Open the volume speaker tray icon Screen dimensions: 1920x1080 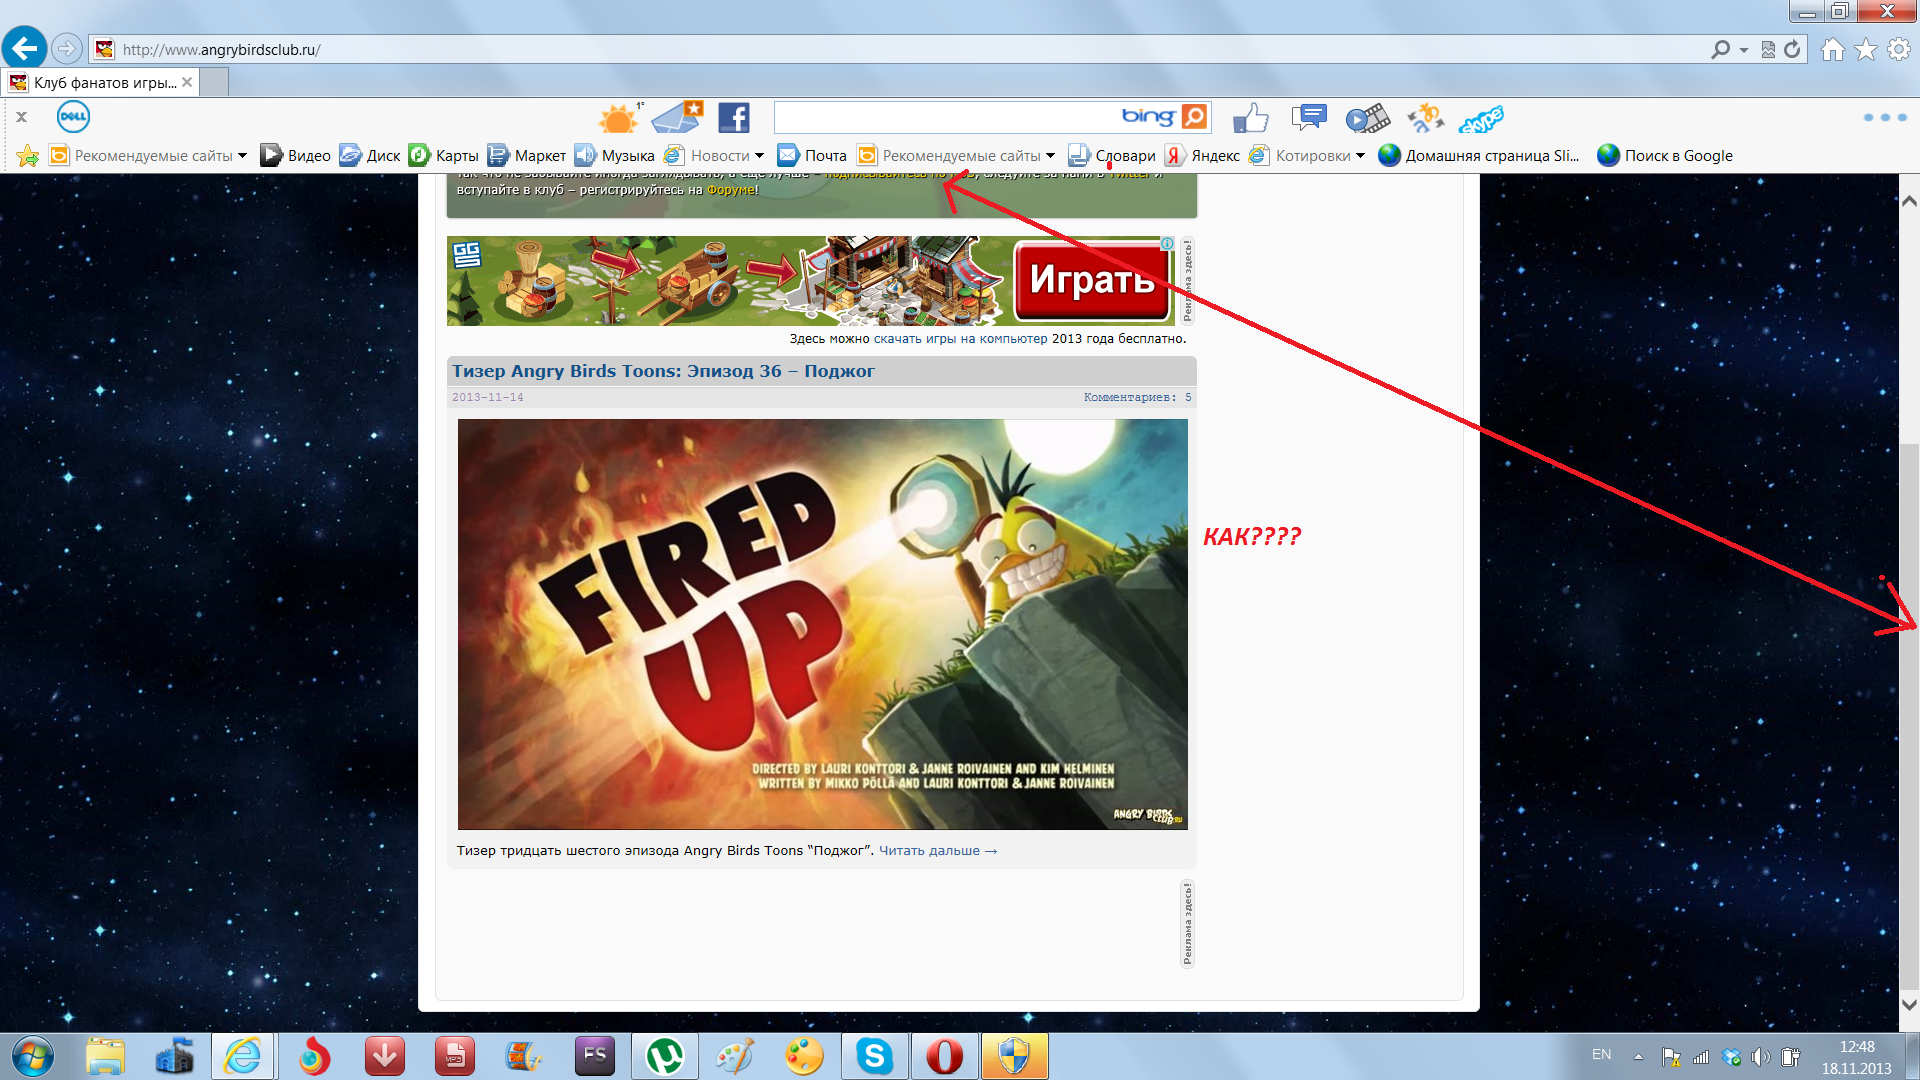tap(1760, 1057)
